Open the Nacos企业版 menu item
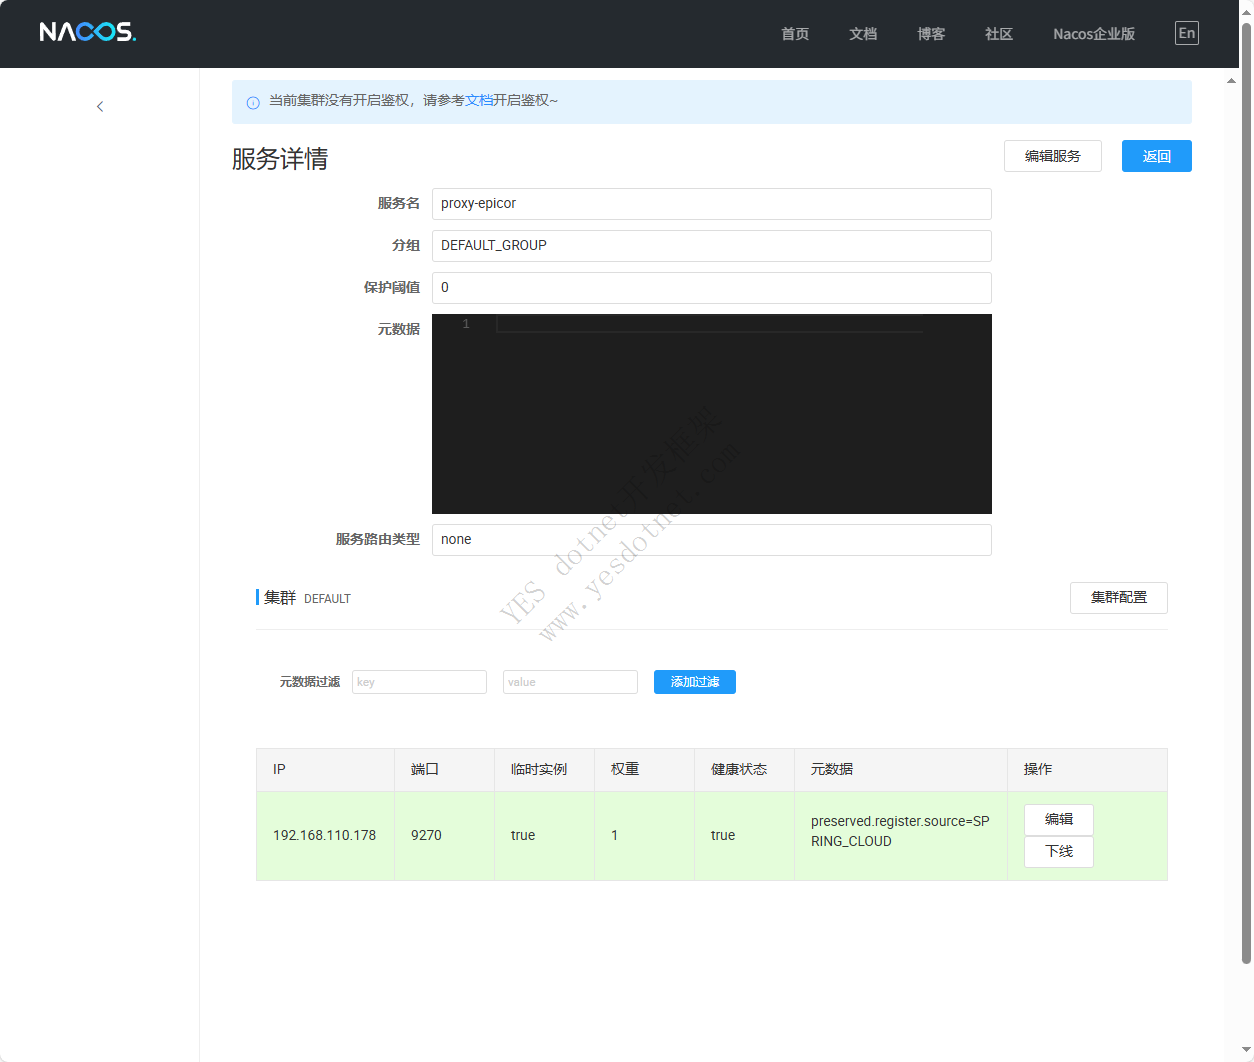Image resolution: width=1254 pixels, height=1062 pixels. 1094,34
